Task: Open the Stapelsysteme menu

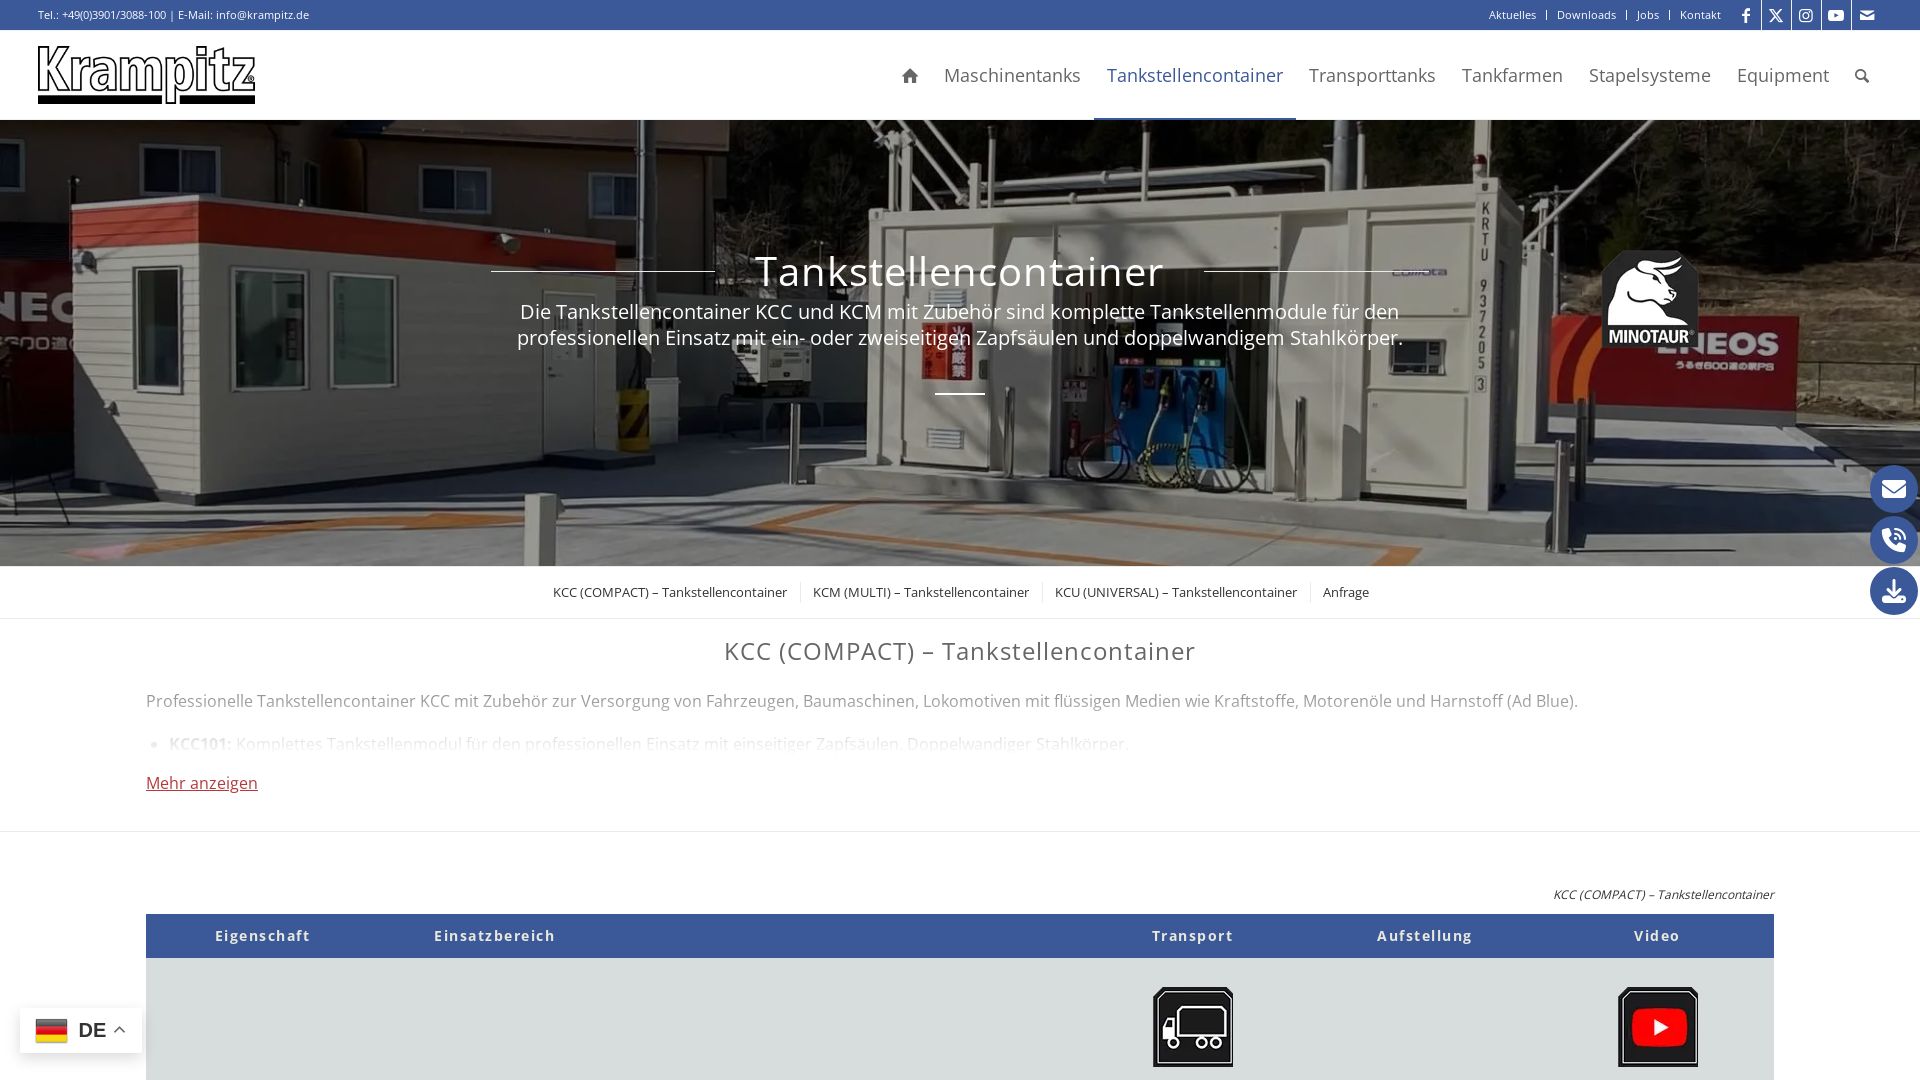Action: (1650, 76)
